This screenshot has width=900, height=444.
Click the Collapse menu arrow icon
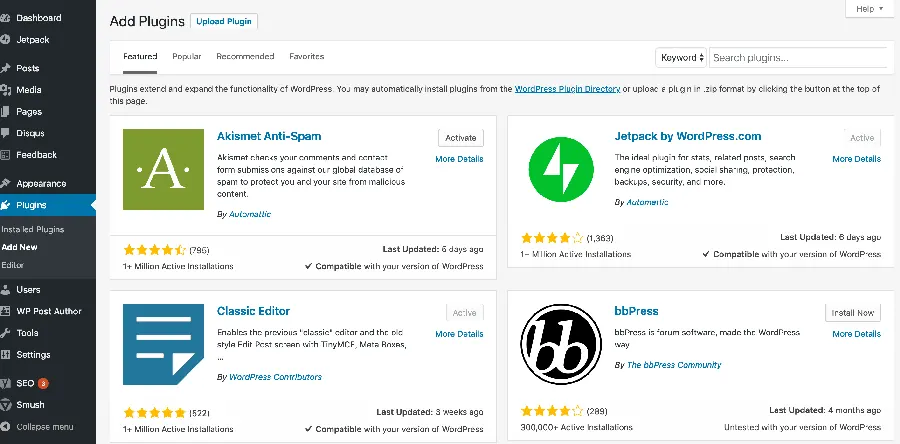point(5,427)
